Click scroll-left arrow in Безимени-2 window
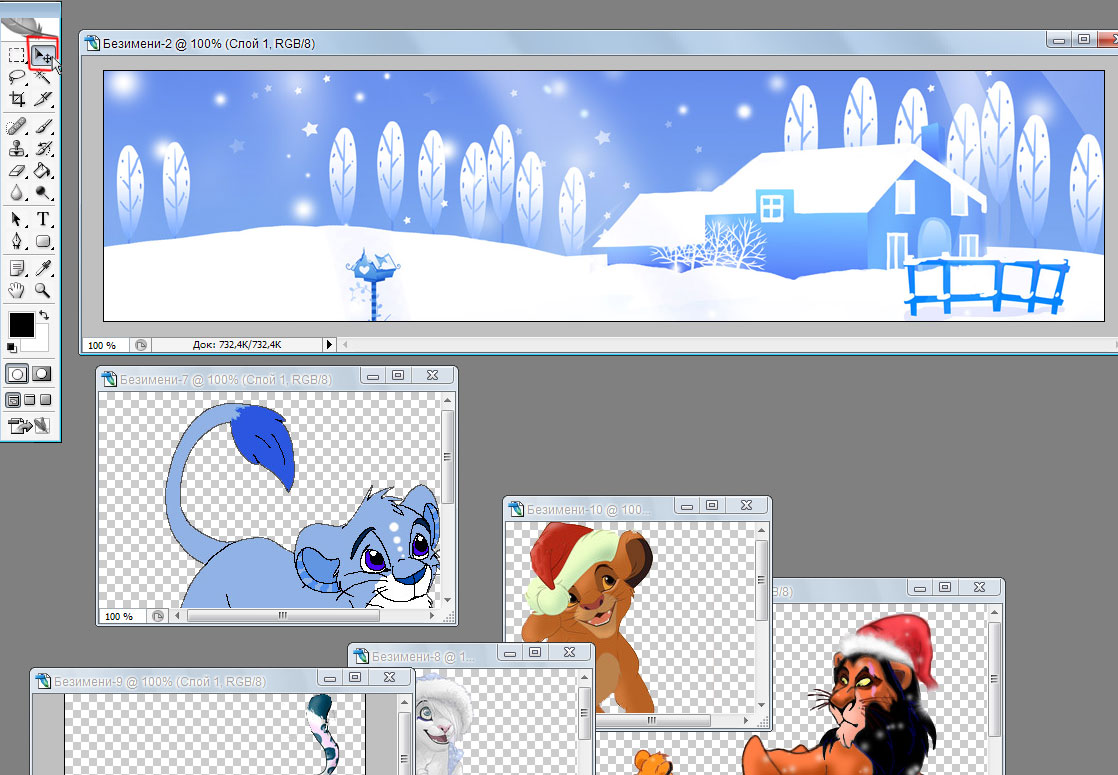The width and height of the screenshot is (1118, 775). pos(346,345)
